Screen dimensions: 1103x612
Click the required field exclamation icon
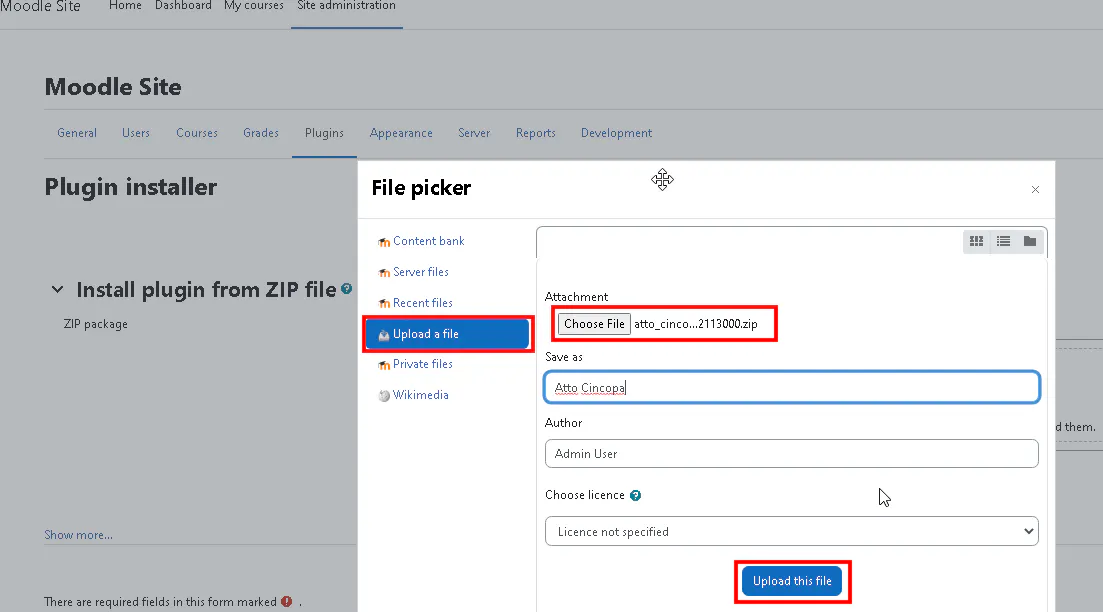[286, 601]
